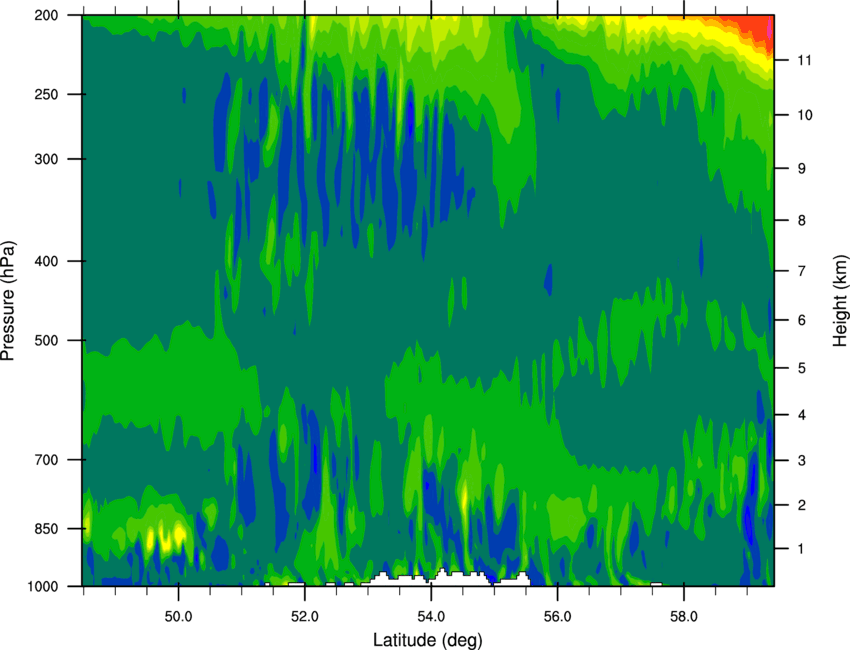Click the 11 km height label
850x650 pixels.
(x=804, y=60)
